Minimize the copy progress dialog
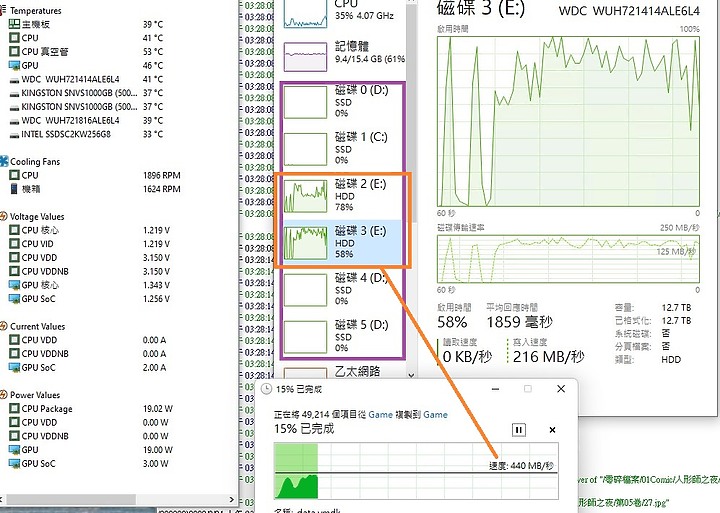The image size is (720, 513). point(495,389)
